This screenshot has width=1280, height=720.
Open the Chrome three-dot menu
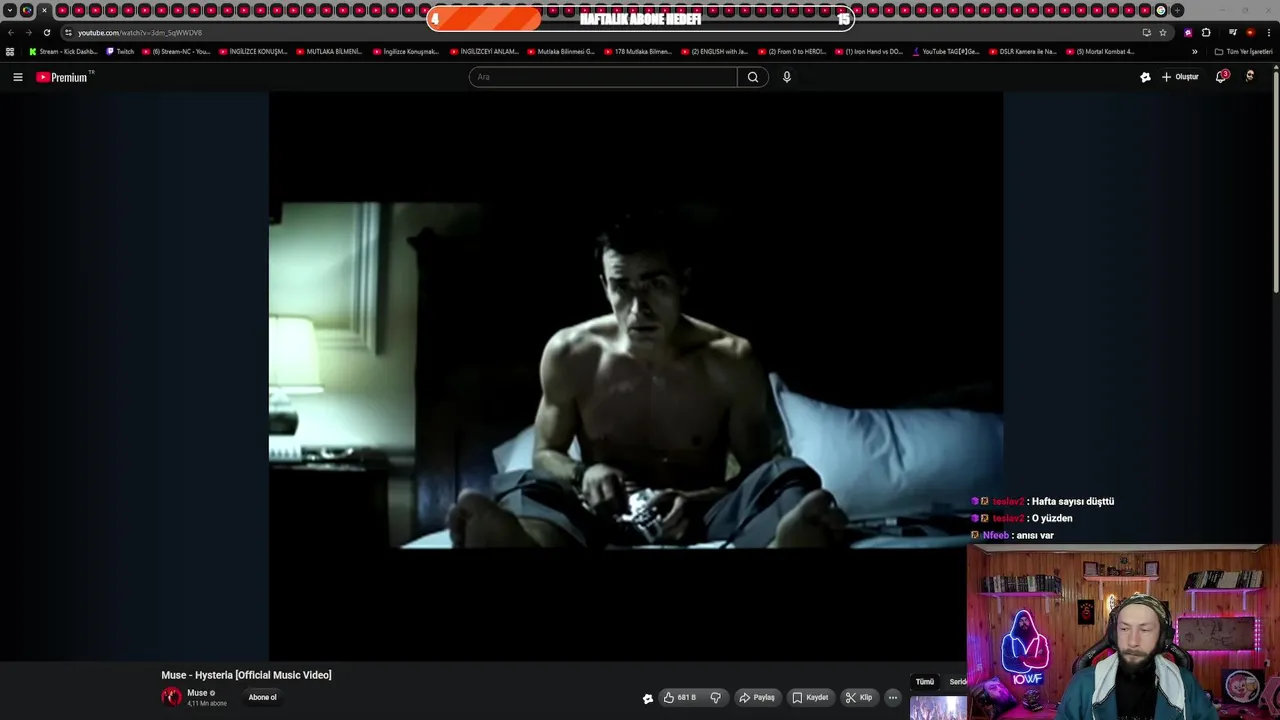pos(1267,32)
